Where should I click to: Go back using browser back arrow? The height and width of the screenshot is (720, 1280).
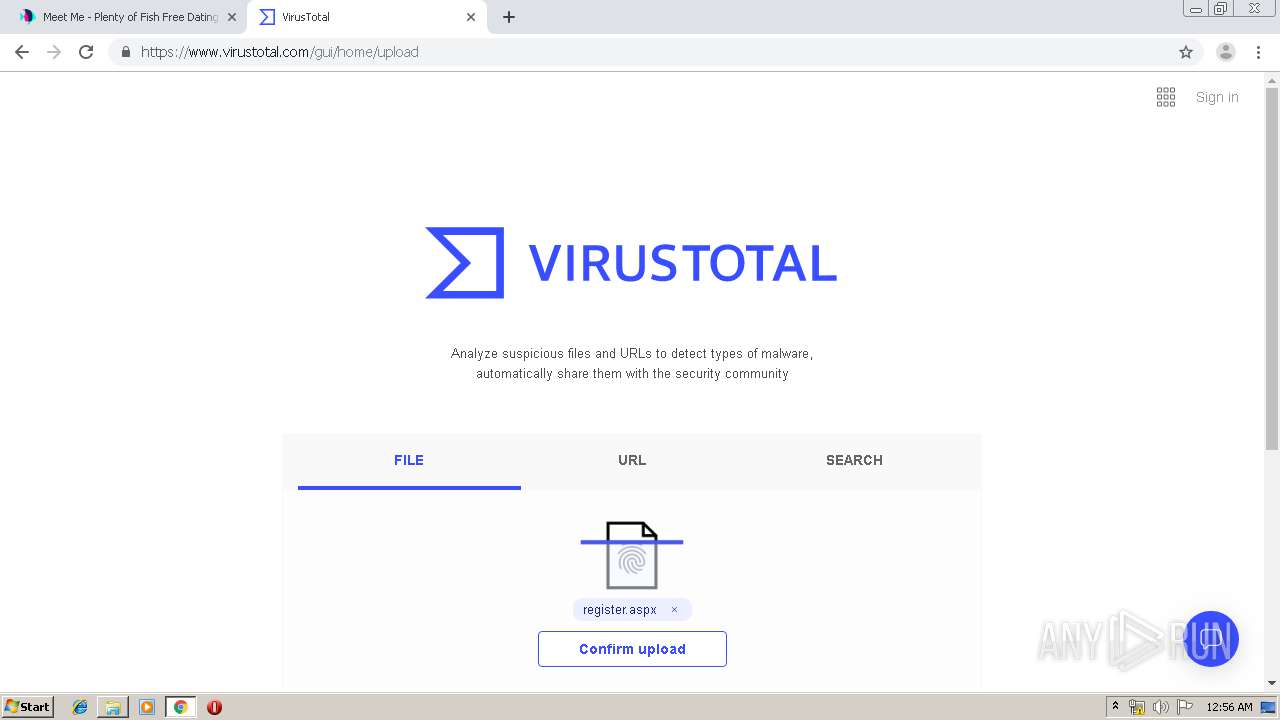click(22, 52)
